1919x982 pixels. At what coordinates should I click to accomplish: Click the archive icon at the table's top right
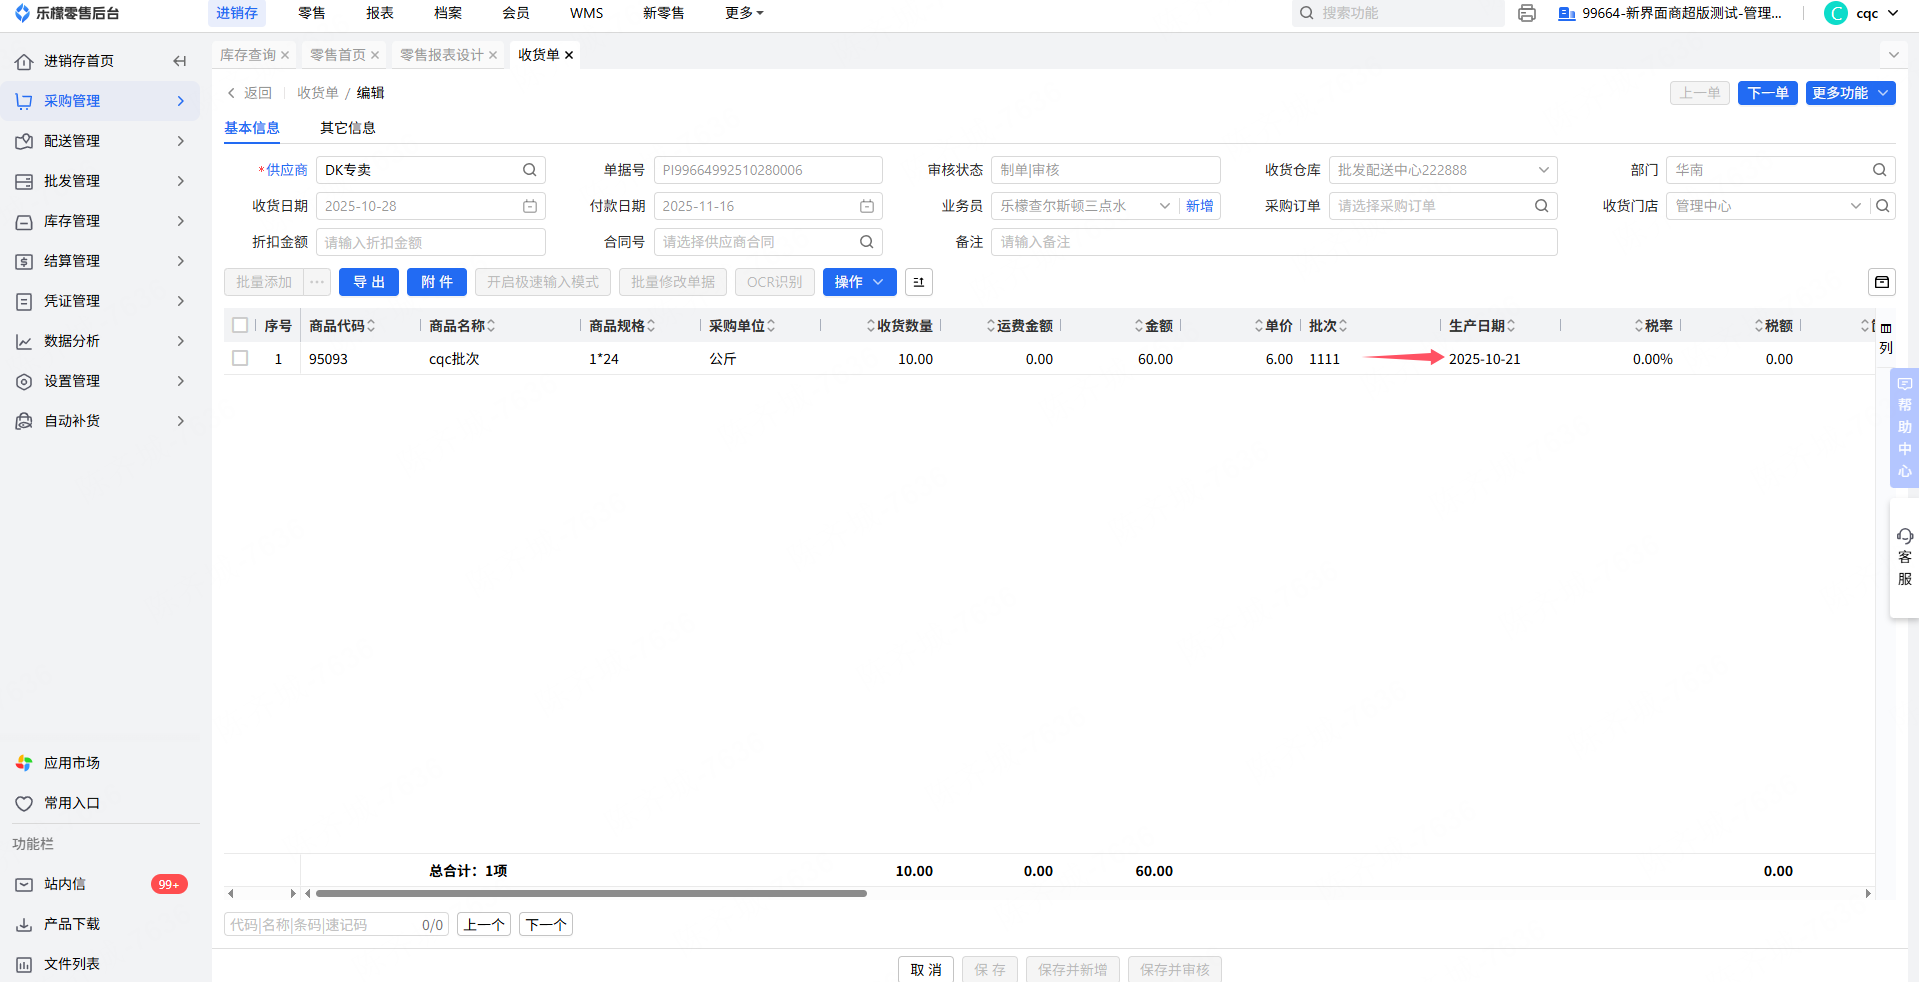coord(1881,282)
